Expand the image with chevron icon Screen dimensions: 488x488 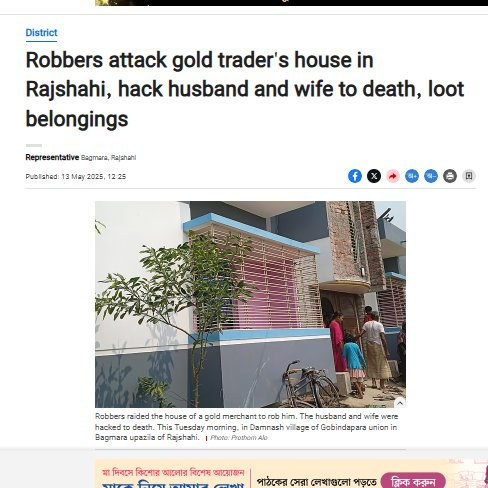[400, 403]
